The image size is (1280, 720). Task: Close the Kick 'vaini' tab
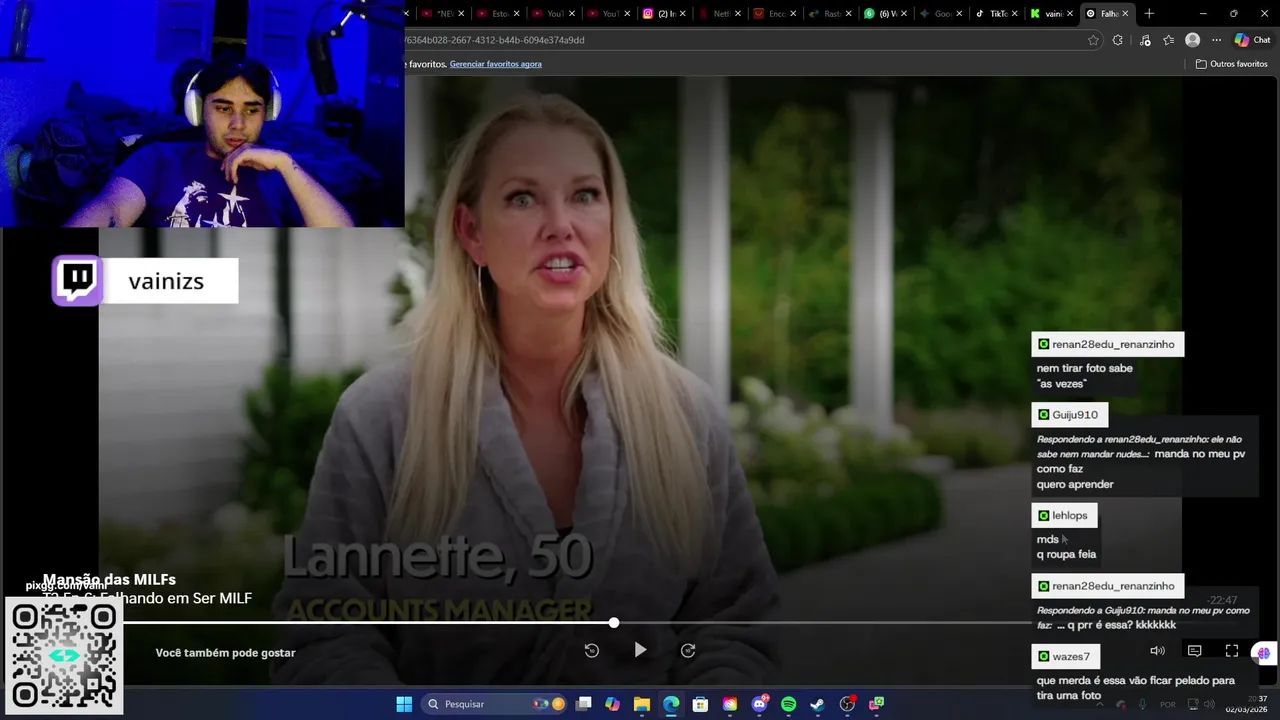pos(1070,14)
